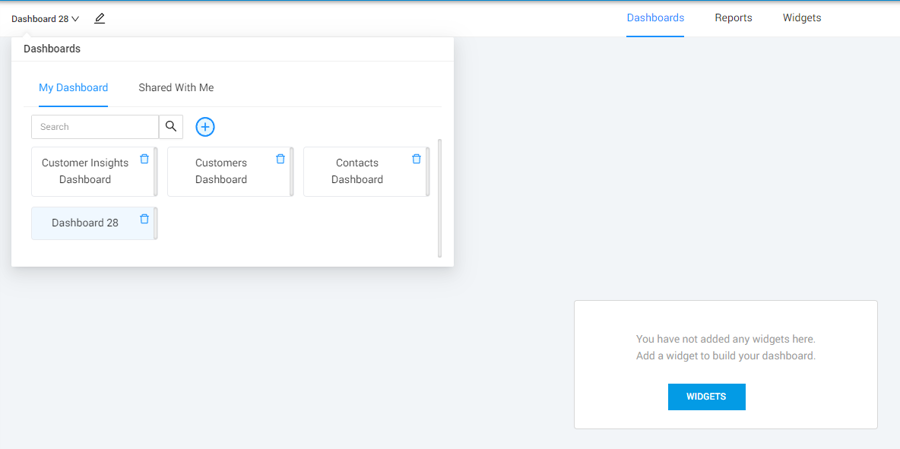The width and height of the screenshot is (900, 449).
Task: Open the Contacts Dashboard card
Action: pyautogui.click(x=357, y=172)
